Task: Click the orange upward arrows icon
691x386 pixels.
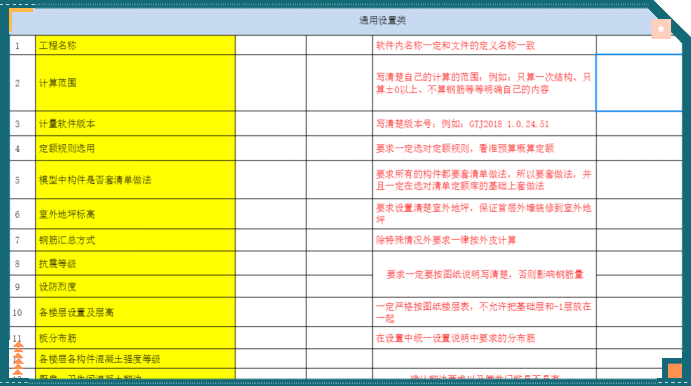Action: click(18, 359)
